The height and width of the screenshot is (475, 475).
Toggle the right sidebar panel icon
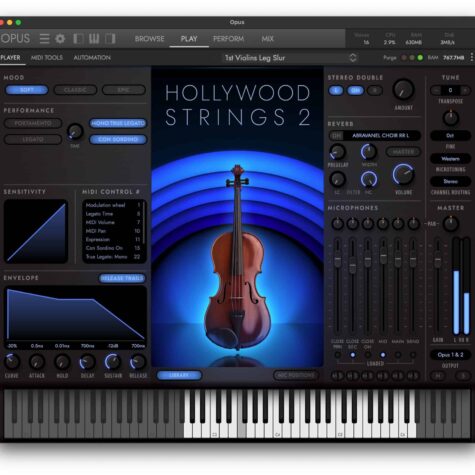(110, 39)
